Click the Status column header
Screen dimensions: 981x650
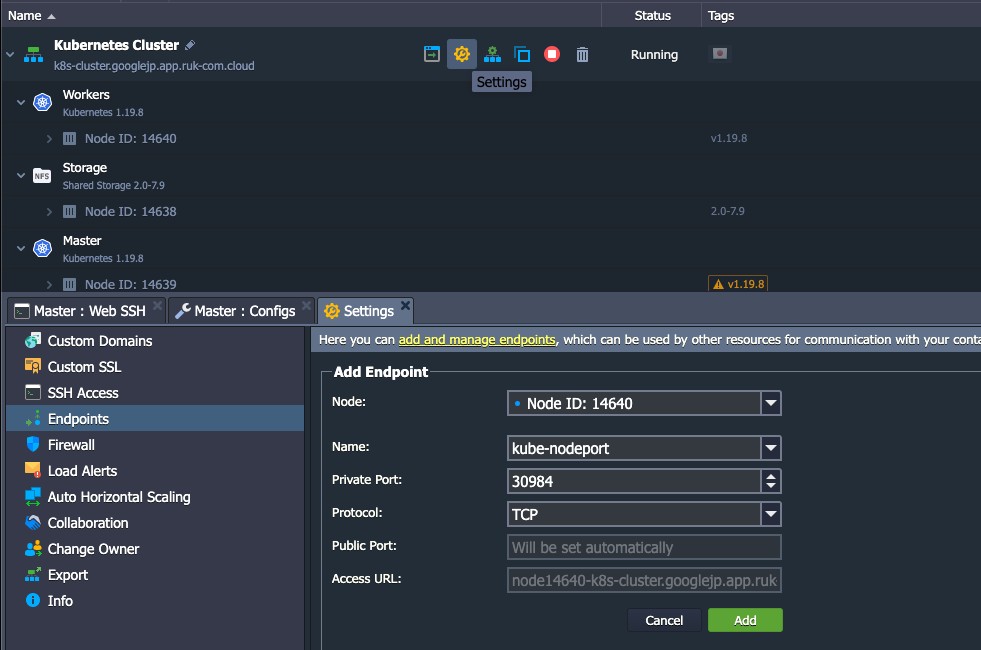(x=653, y=16)
